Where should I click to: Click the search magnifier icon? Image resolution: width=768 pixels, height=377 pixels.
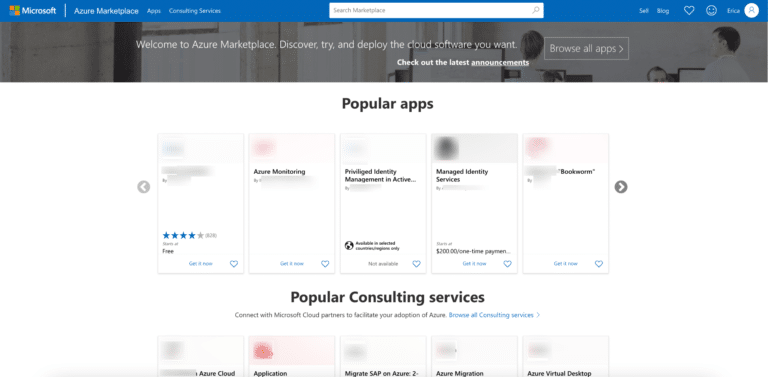coord(536,10)
